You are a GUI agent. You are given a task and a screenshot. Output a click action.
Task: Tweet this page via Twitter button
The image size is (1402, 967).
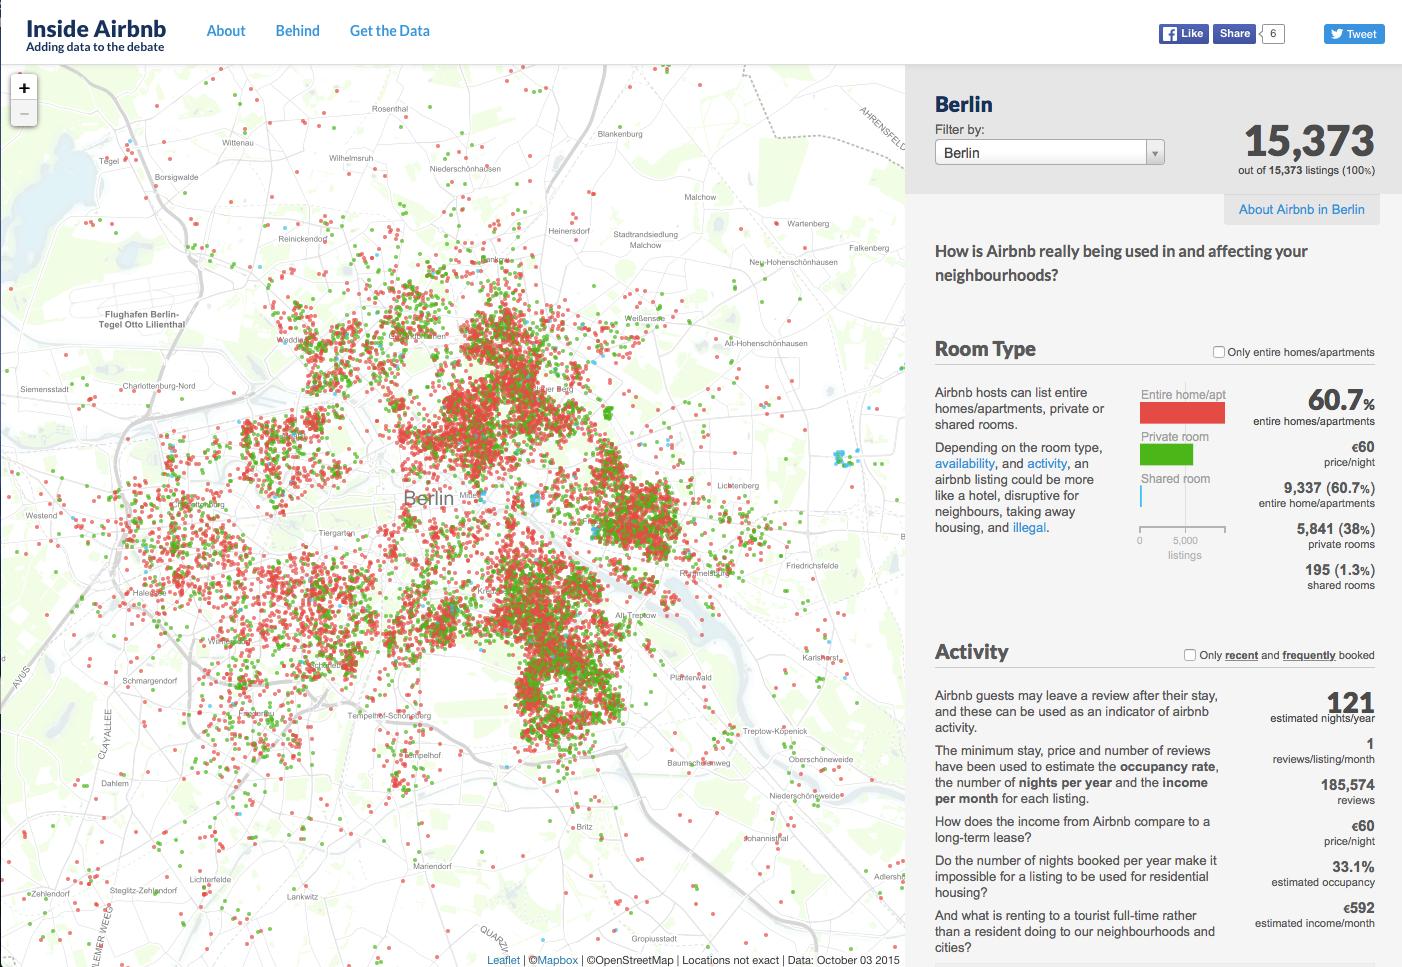(x=1353, y=34)
